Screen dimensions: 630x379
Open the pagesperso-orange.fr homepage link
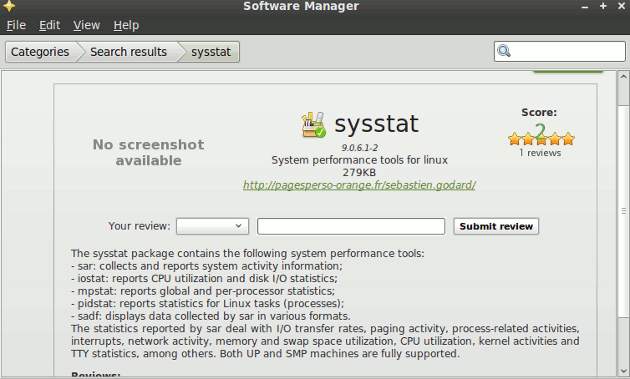(359, 185)
